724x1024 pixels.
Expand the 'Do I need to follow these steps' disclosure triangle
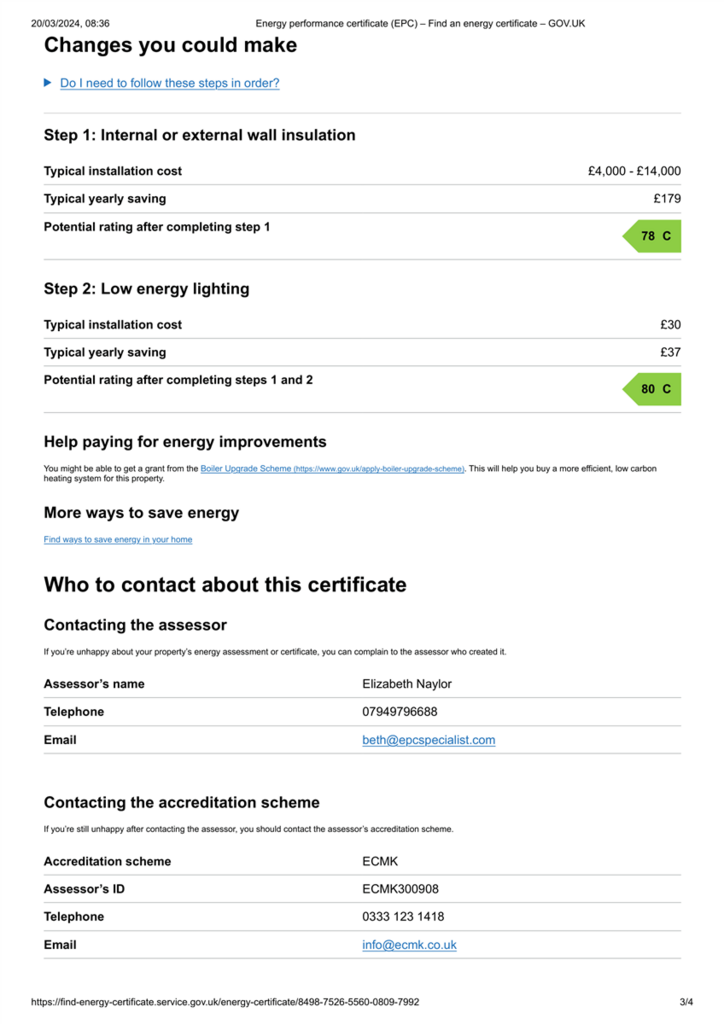[48, 83]
